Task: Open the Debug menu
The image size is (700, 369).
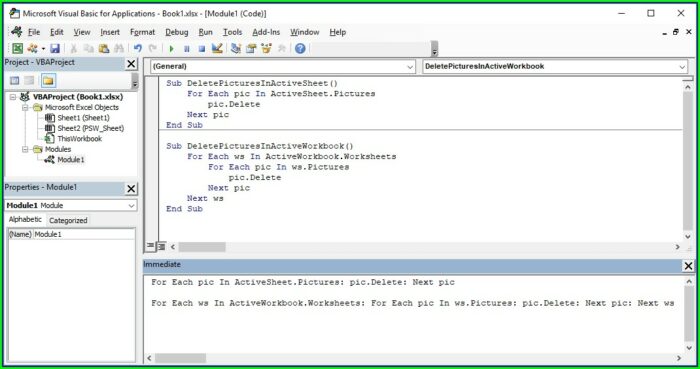Action: pos(177,32)
